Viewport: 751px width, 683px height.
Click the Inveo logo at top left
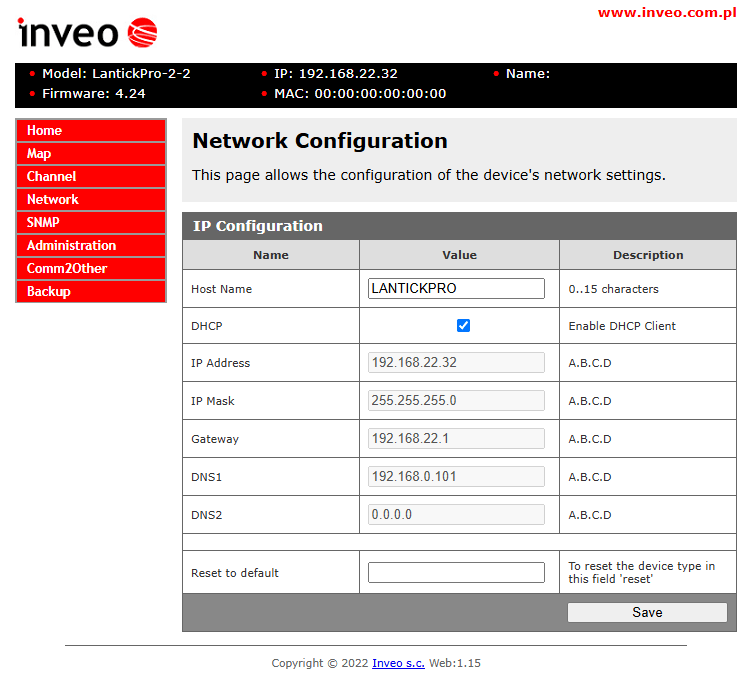pyautogui.click(x=87, y=33)
